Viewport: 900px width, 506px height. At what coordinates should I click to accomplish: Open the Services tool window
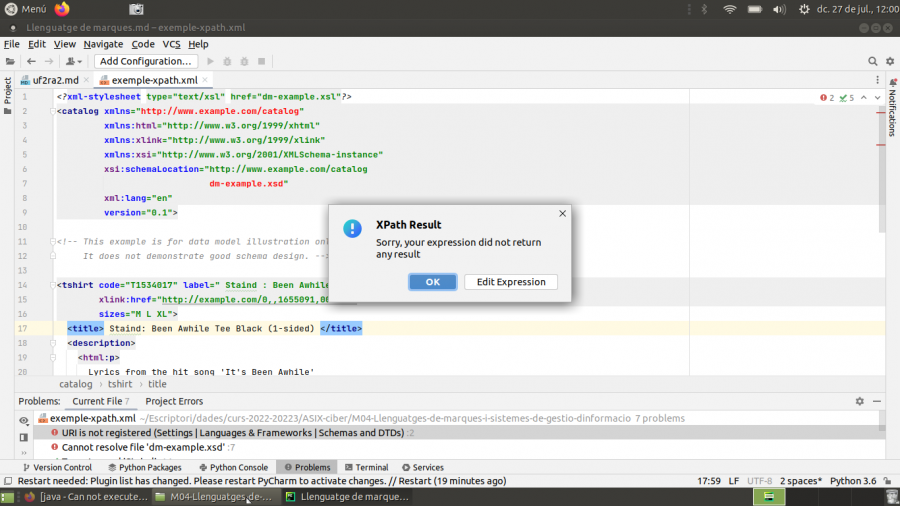point(423,468)
